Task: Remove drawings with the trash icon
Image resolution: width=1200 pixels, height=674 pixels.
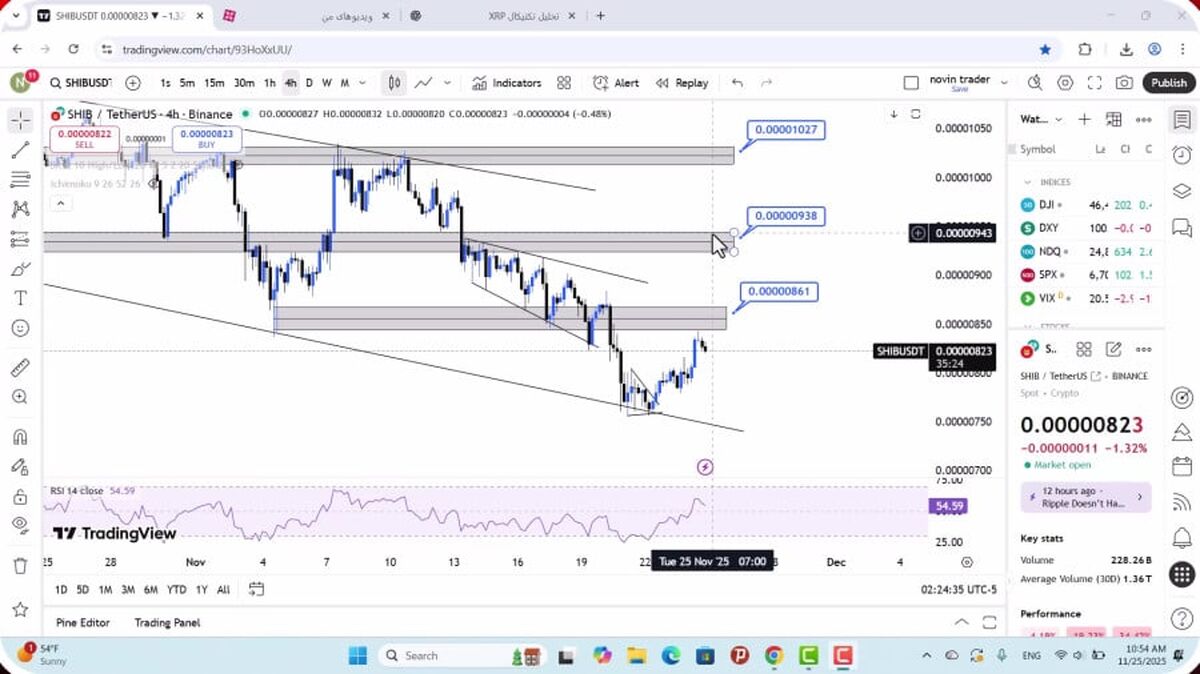Action: pyautogui.click(x=20, y=566)
